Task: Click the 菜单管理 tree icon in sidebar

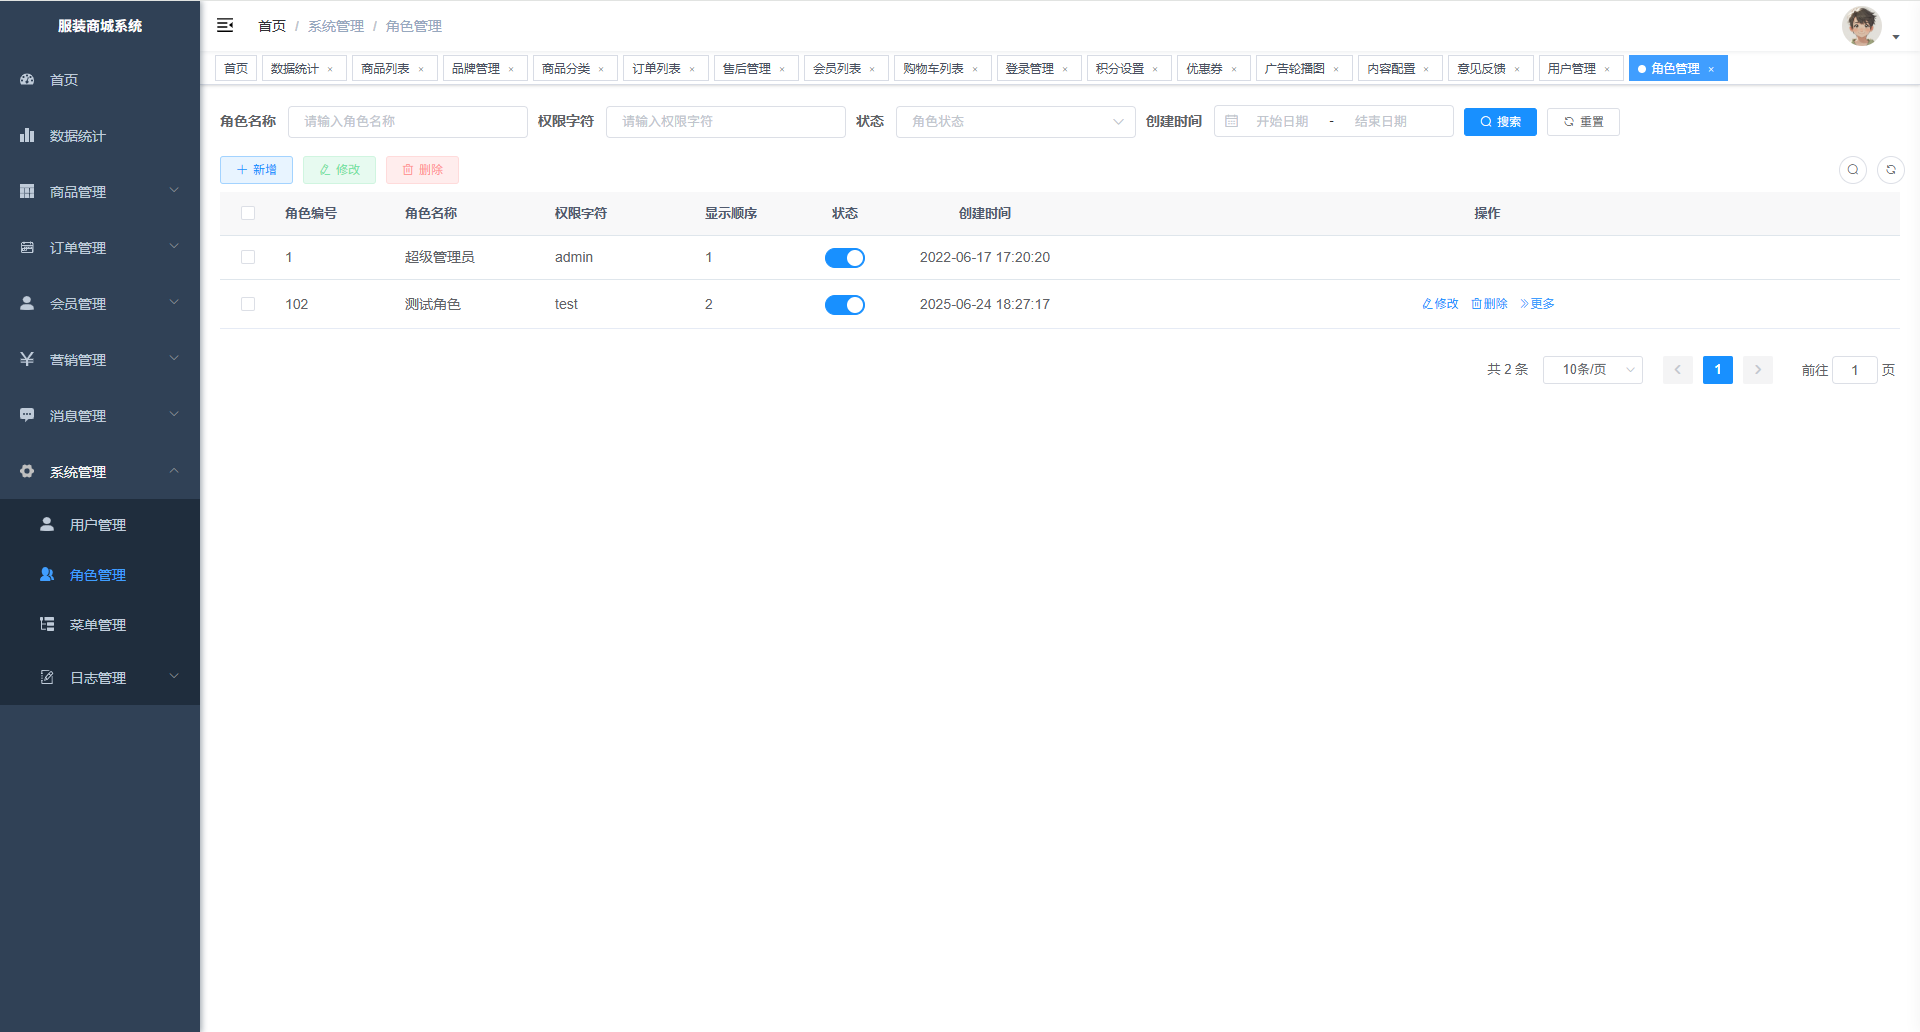Action: (47, 624)
